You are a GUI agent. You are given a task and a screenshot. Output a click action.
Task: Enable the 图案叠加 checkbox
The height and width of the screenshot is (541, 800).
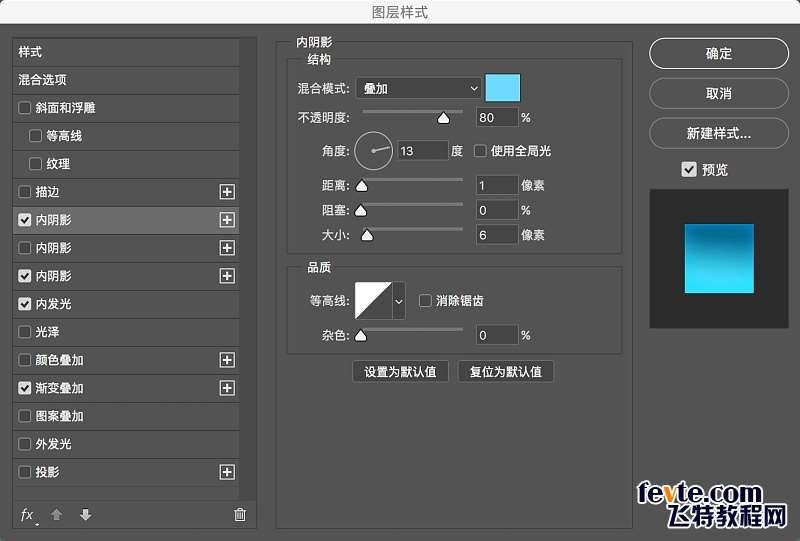[24, 416]
